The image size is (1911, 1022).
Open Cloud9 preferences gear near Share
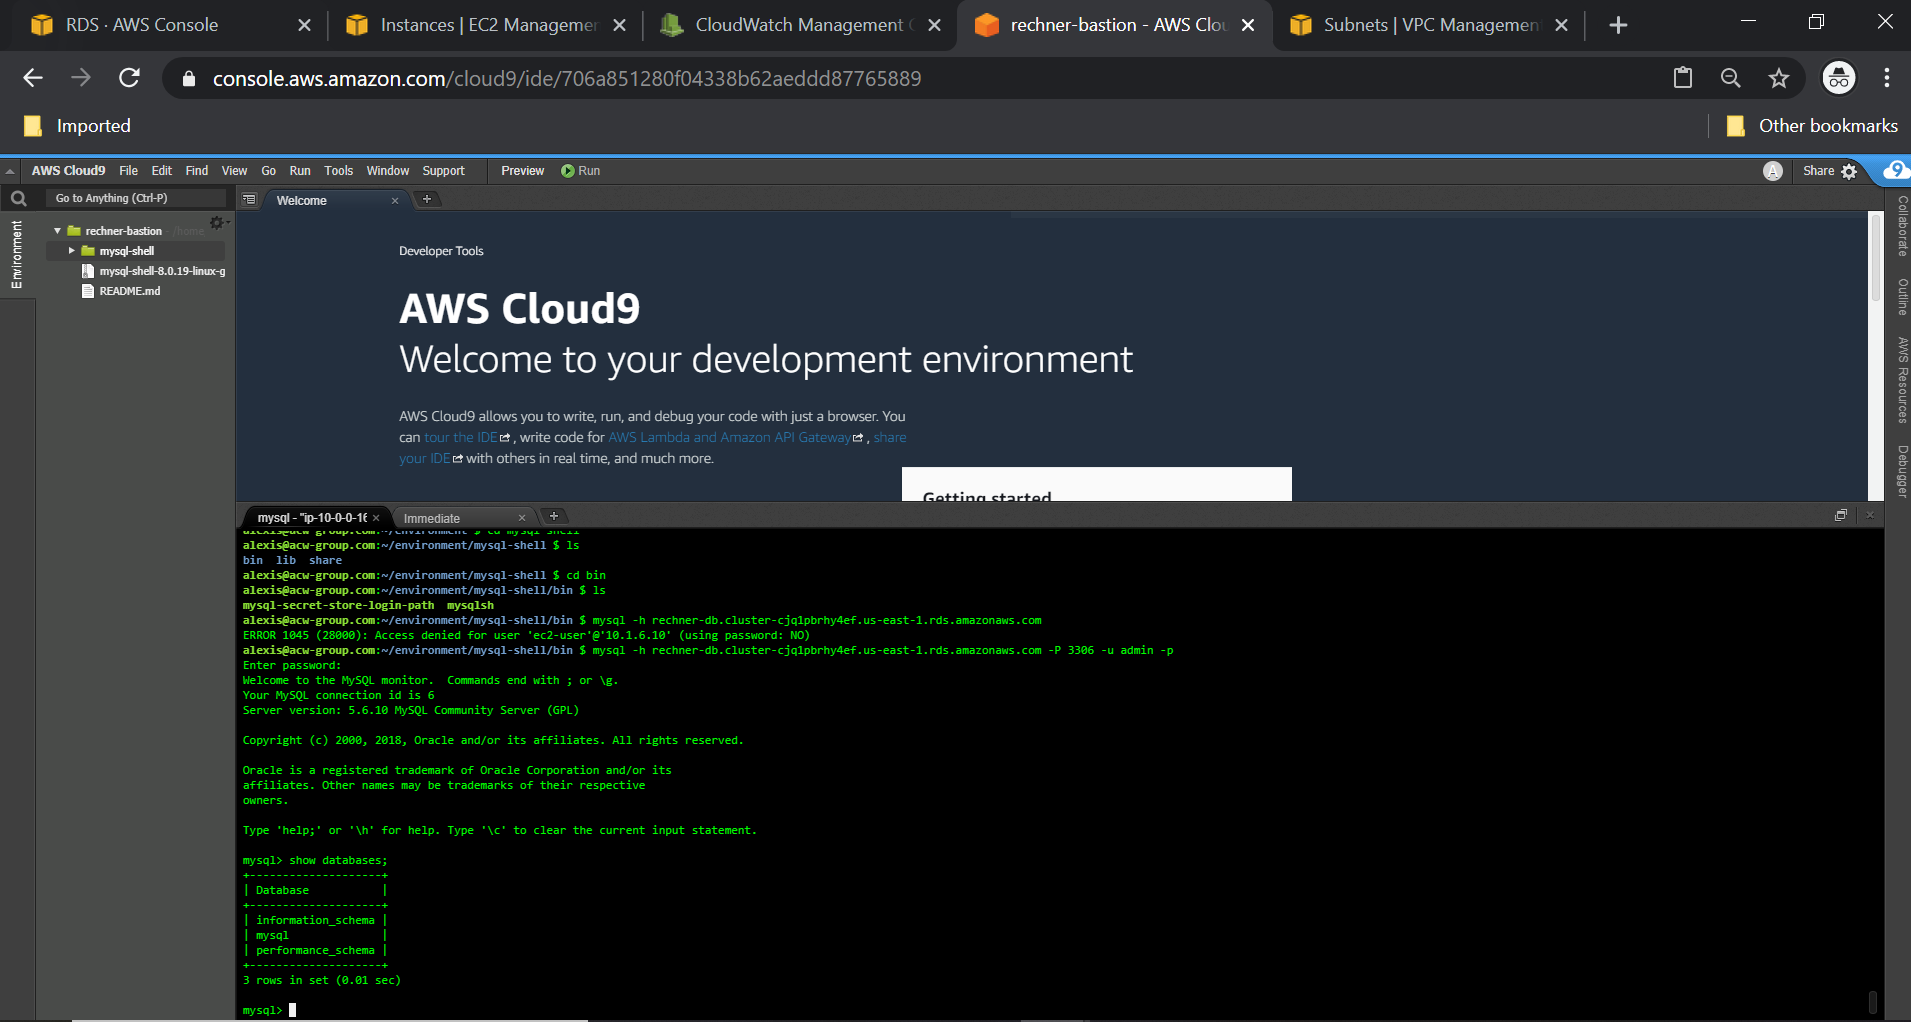[x=1849, y=171]
